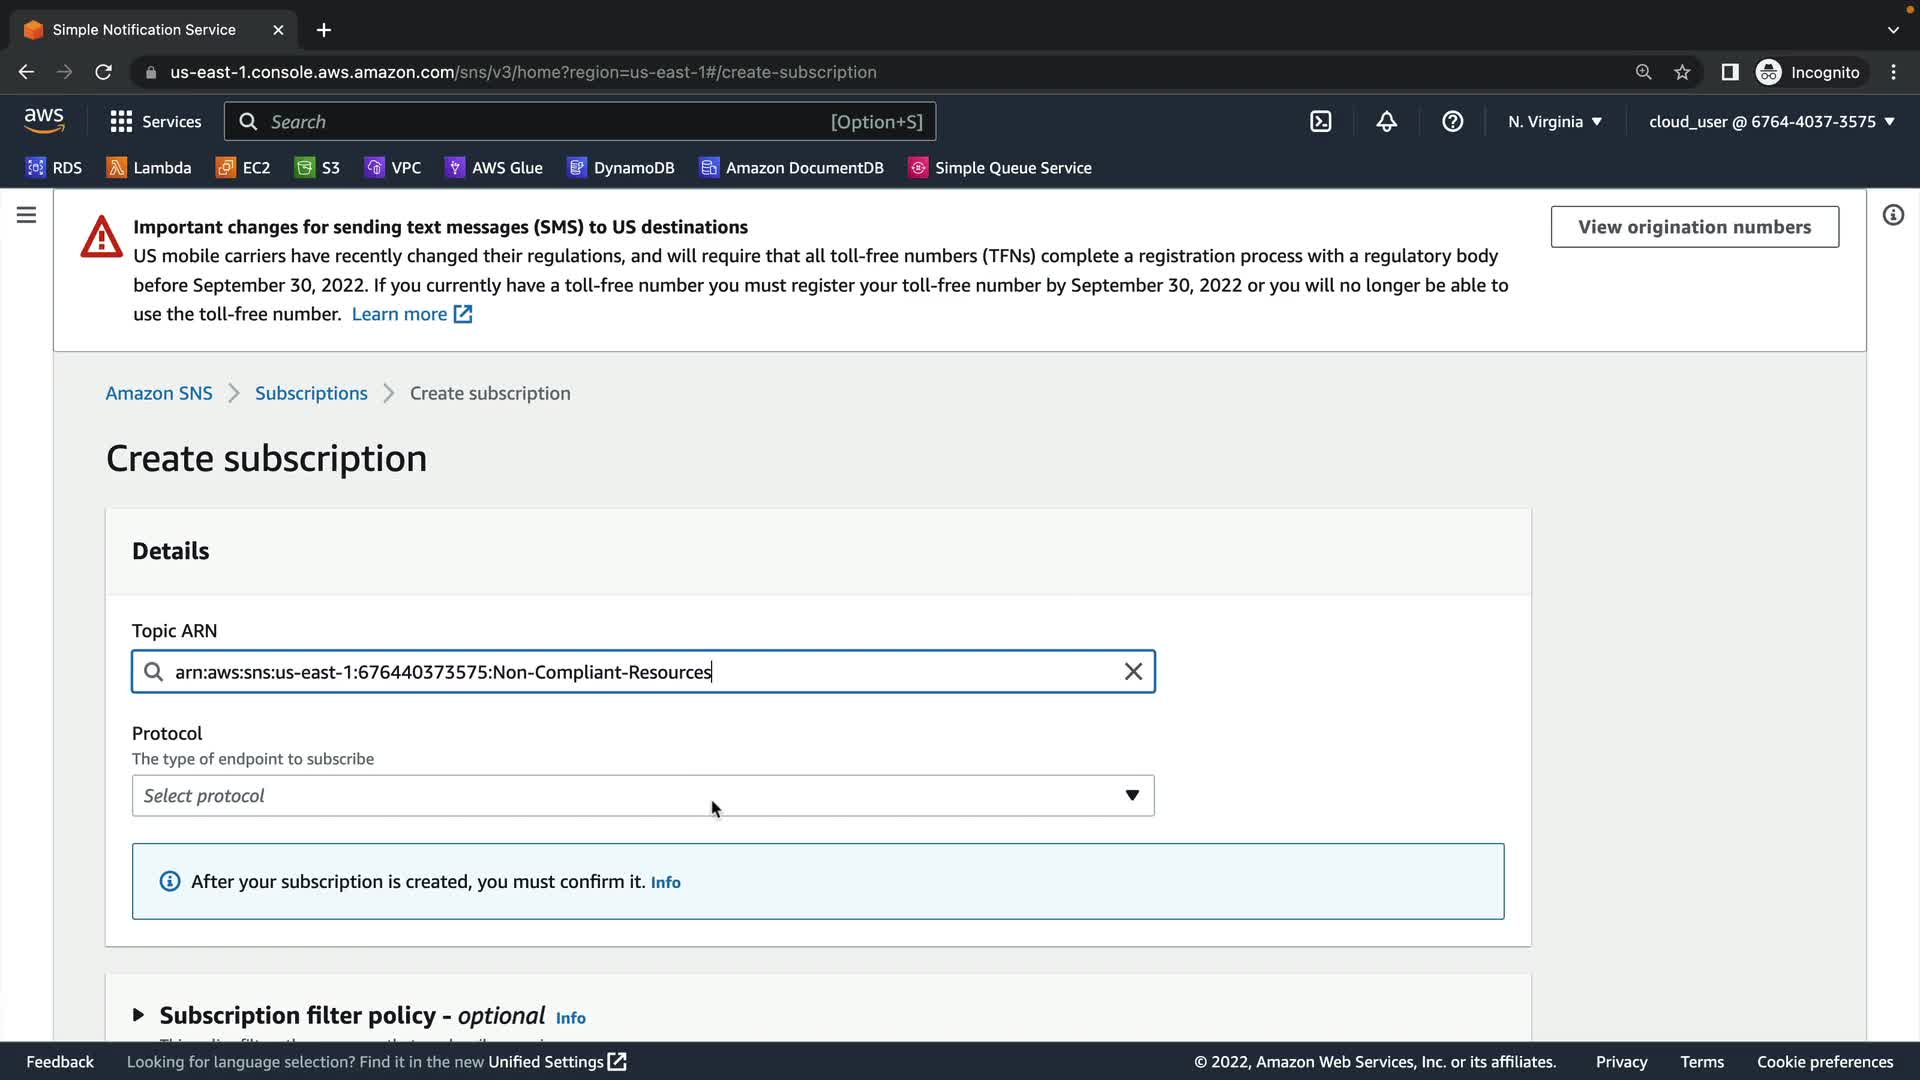Click View origination numbers button
Image resolution: width=1920 pixels, height=1080 pixels.
(1694, 227)
